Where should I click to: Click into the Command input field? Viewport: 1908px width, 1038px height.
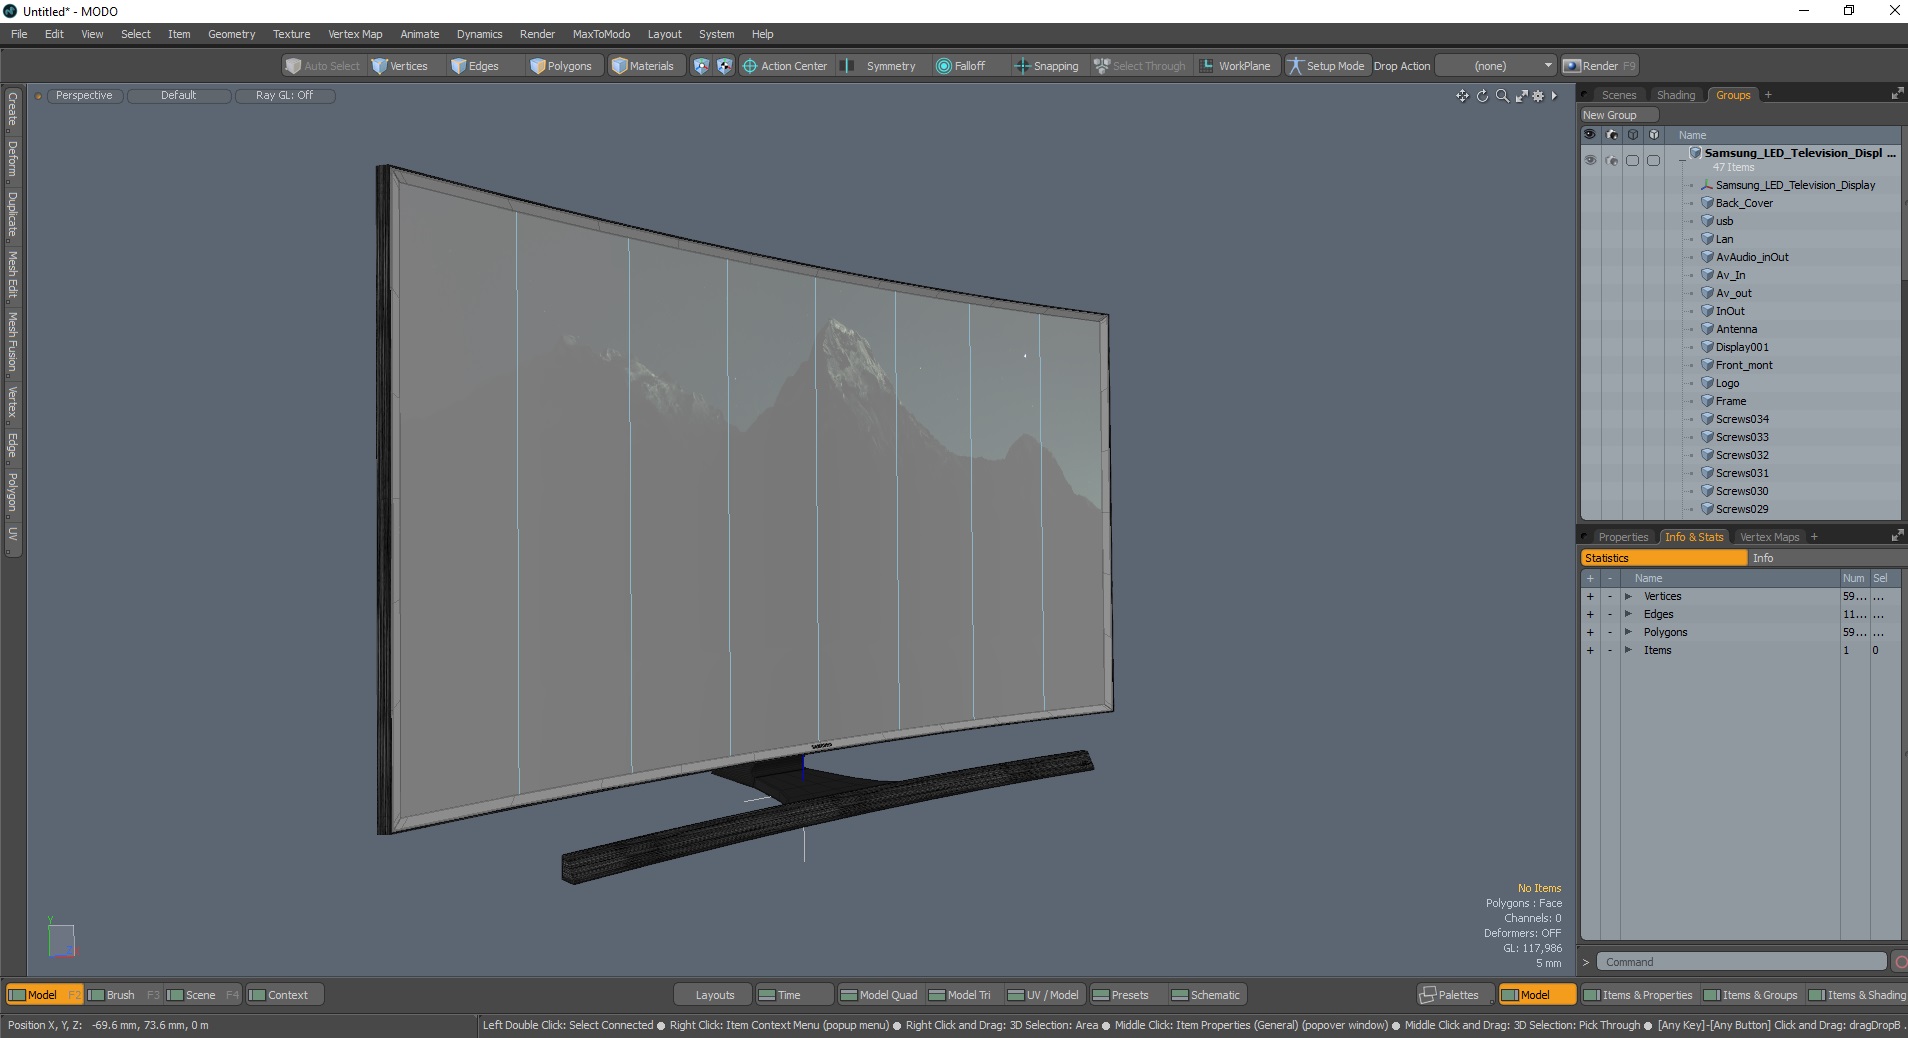coord(1740,962)
